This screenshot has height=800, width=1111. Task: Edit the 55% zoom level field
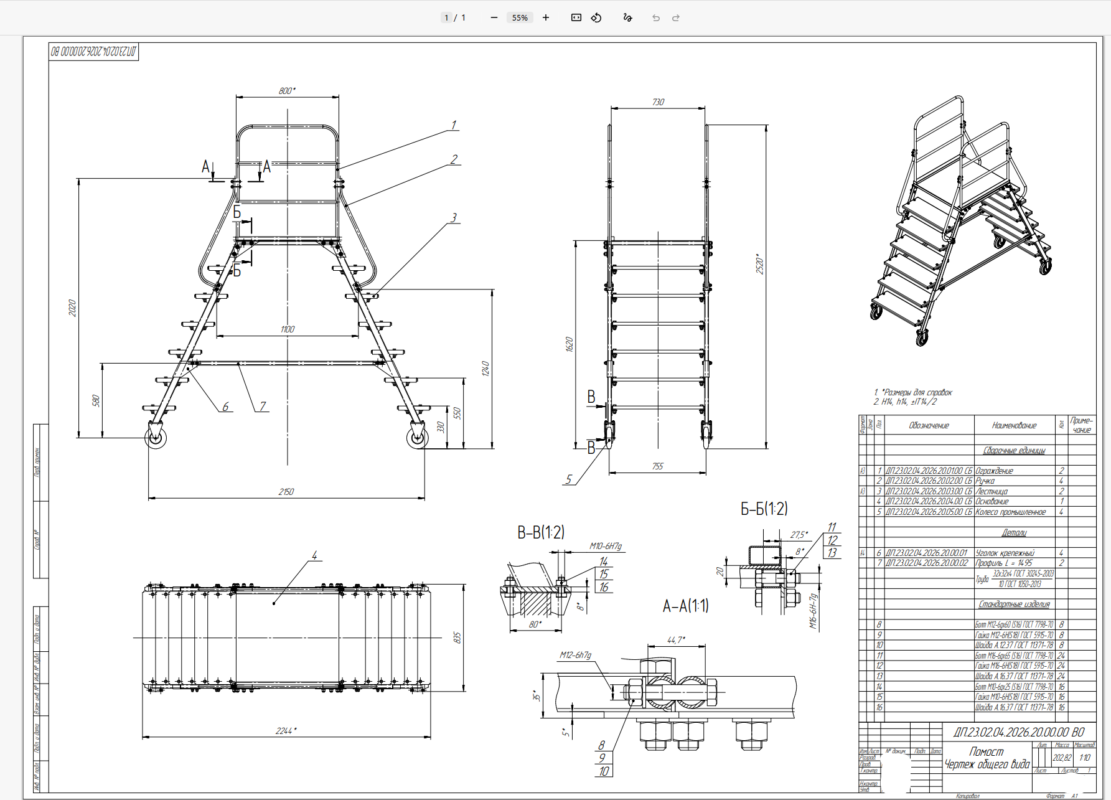coord(520,18)
